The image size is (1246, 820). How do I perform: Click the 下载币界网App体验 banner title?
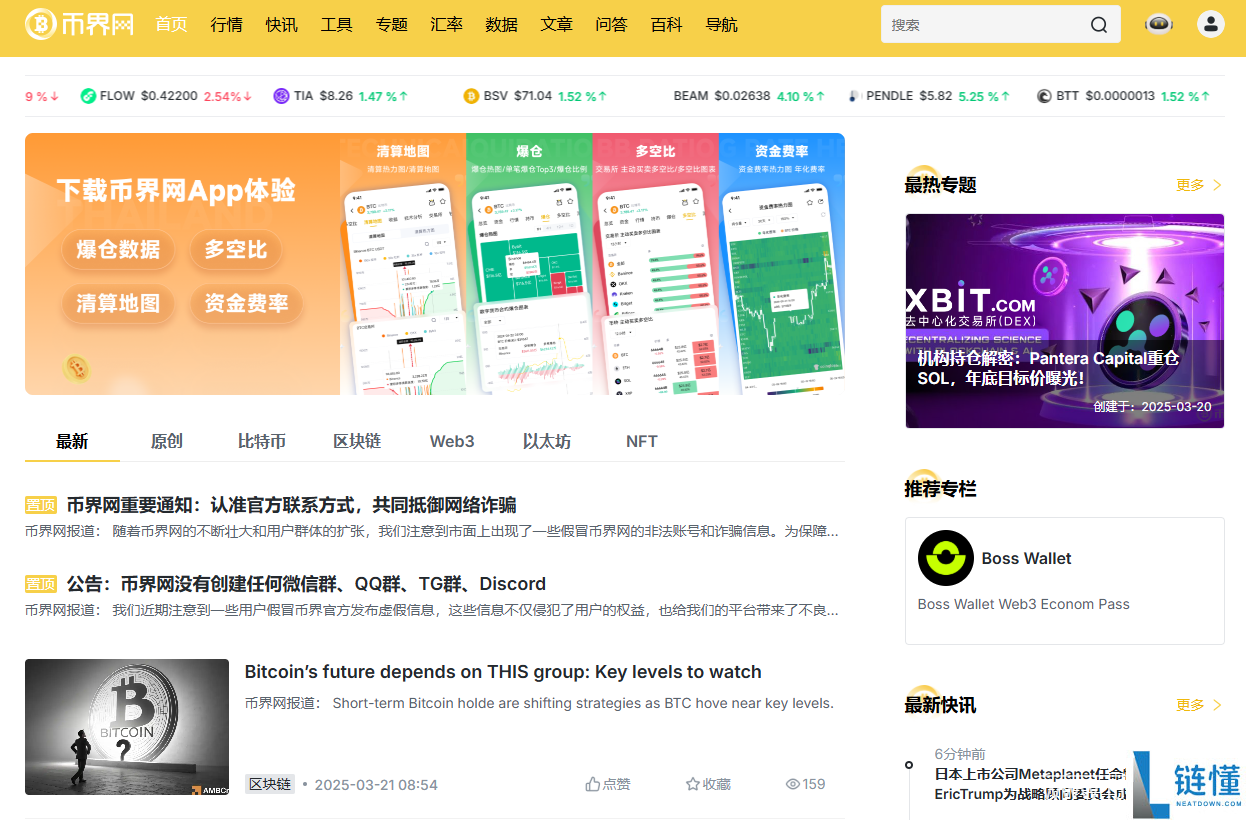176,190
